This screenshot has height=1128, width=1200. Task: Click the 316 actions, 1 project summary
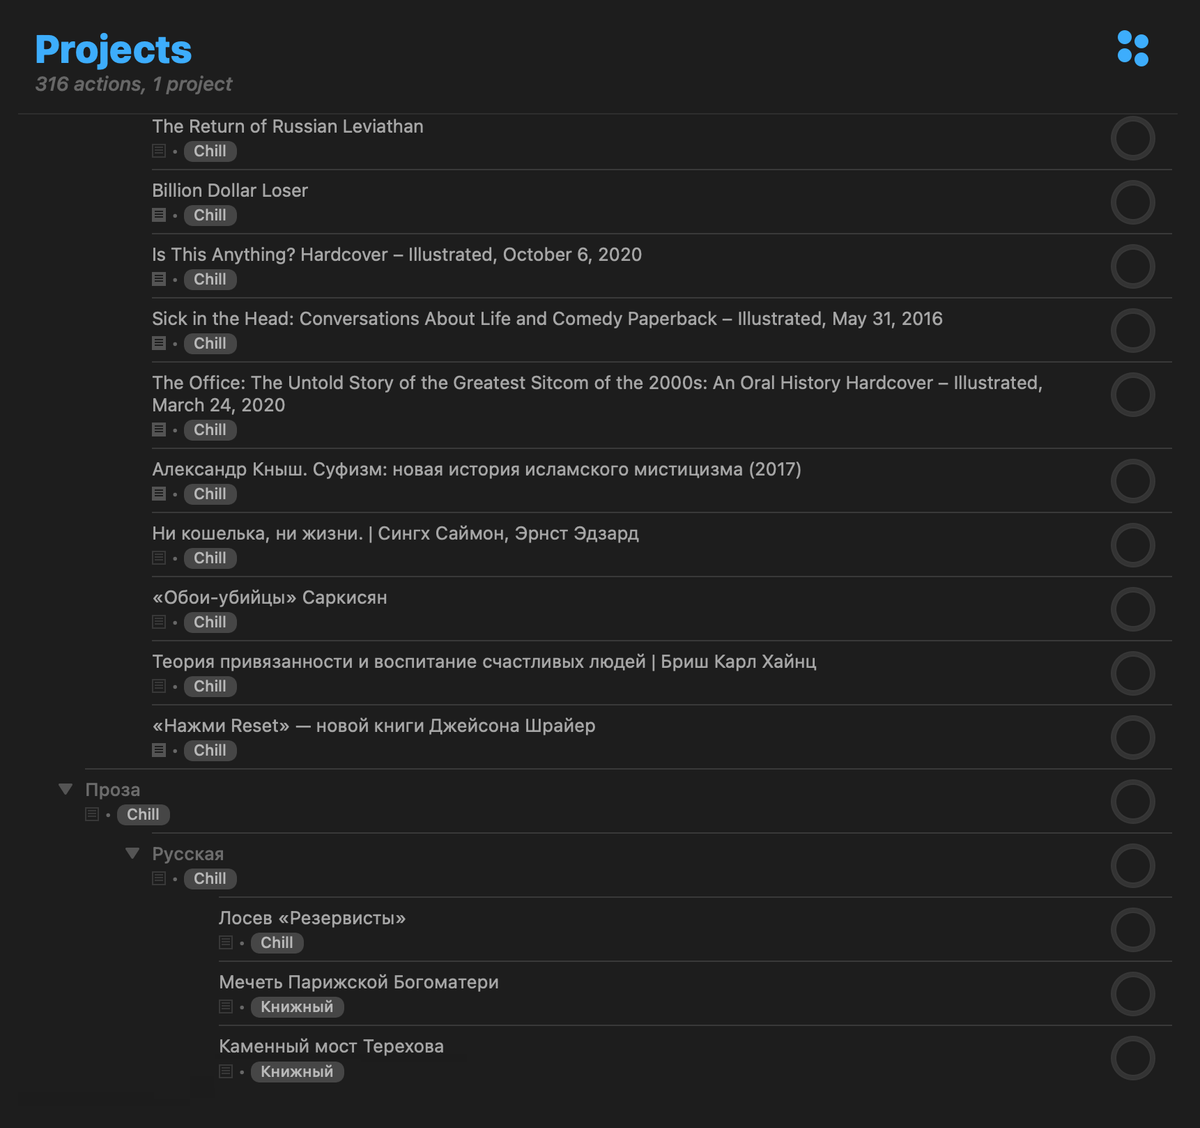[x=133, y=84]
